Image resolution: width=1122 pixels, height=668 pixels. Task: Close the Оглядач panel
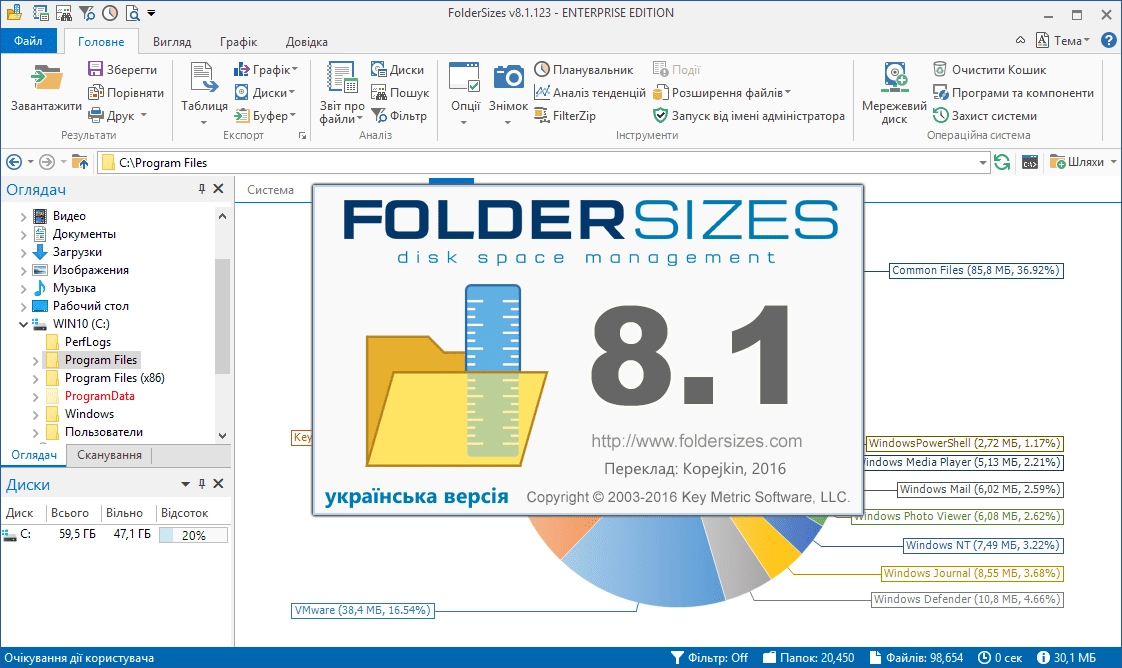click(x=219, y=189)
